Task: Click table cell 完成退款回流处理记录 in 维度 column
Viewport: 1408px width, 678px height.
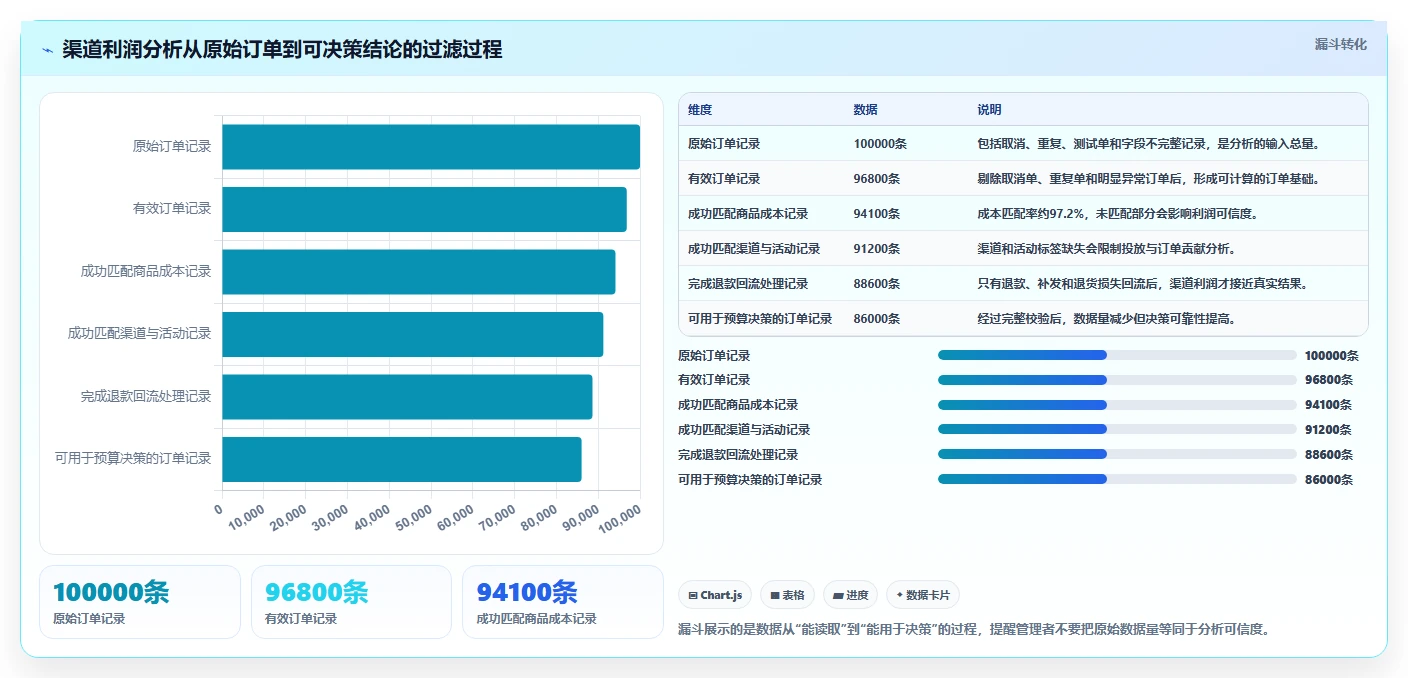Action: pyautogui.click(x=748, y=284)
